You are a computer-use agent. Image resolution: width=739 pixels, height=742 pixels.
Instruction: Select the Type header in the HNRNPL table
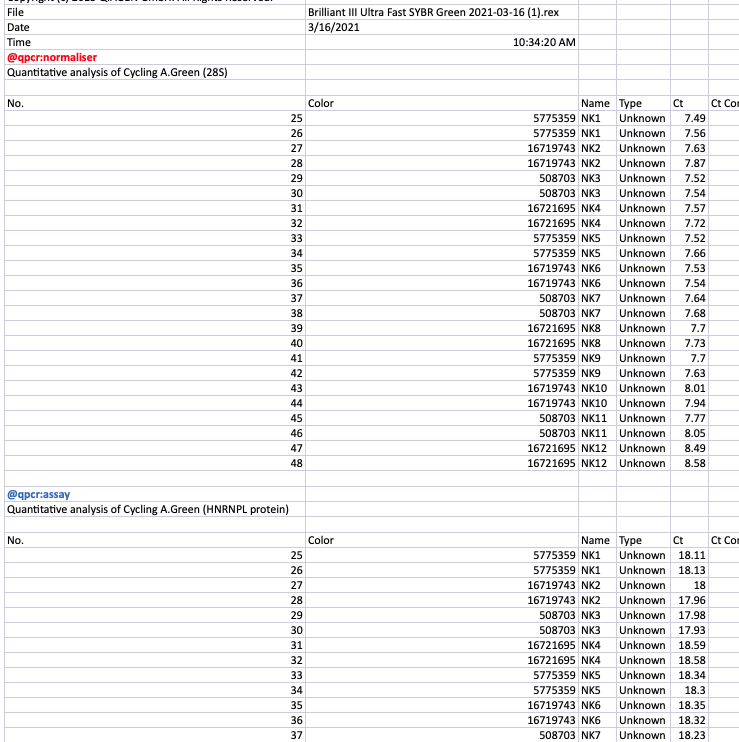point(643,540)
